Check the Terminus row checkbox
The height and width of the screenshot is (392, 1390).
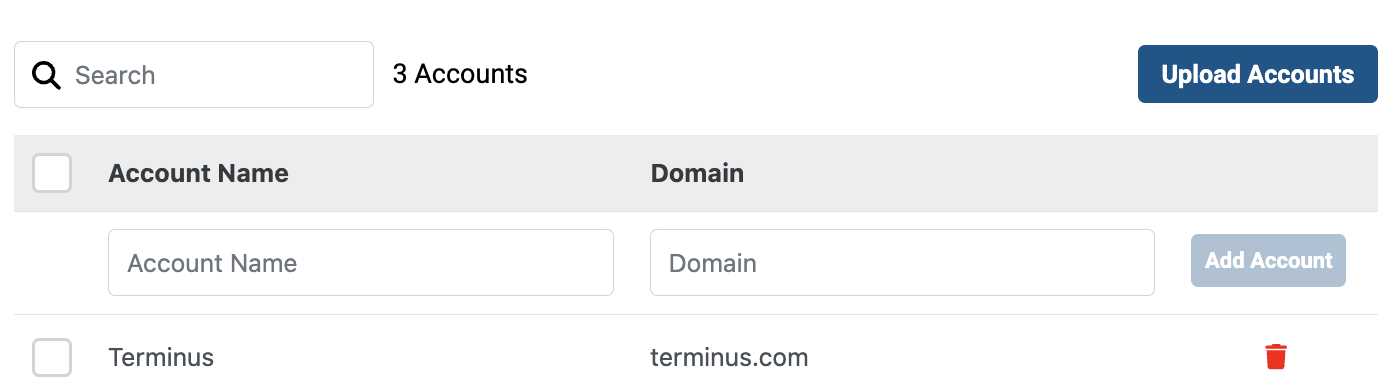coord(52,357)
